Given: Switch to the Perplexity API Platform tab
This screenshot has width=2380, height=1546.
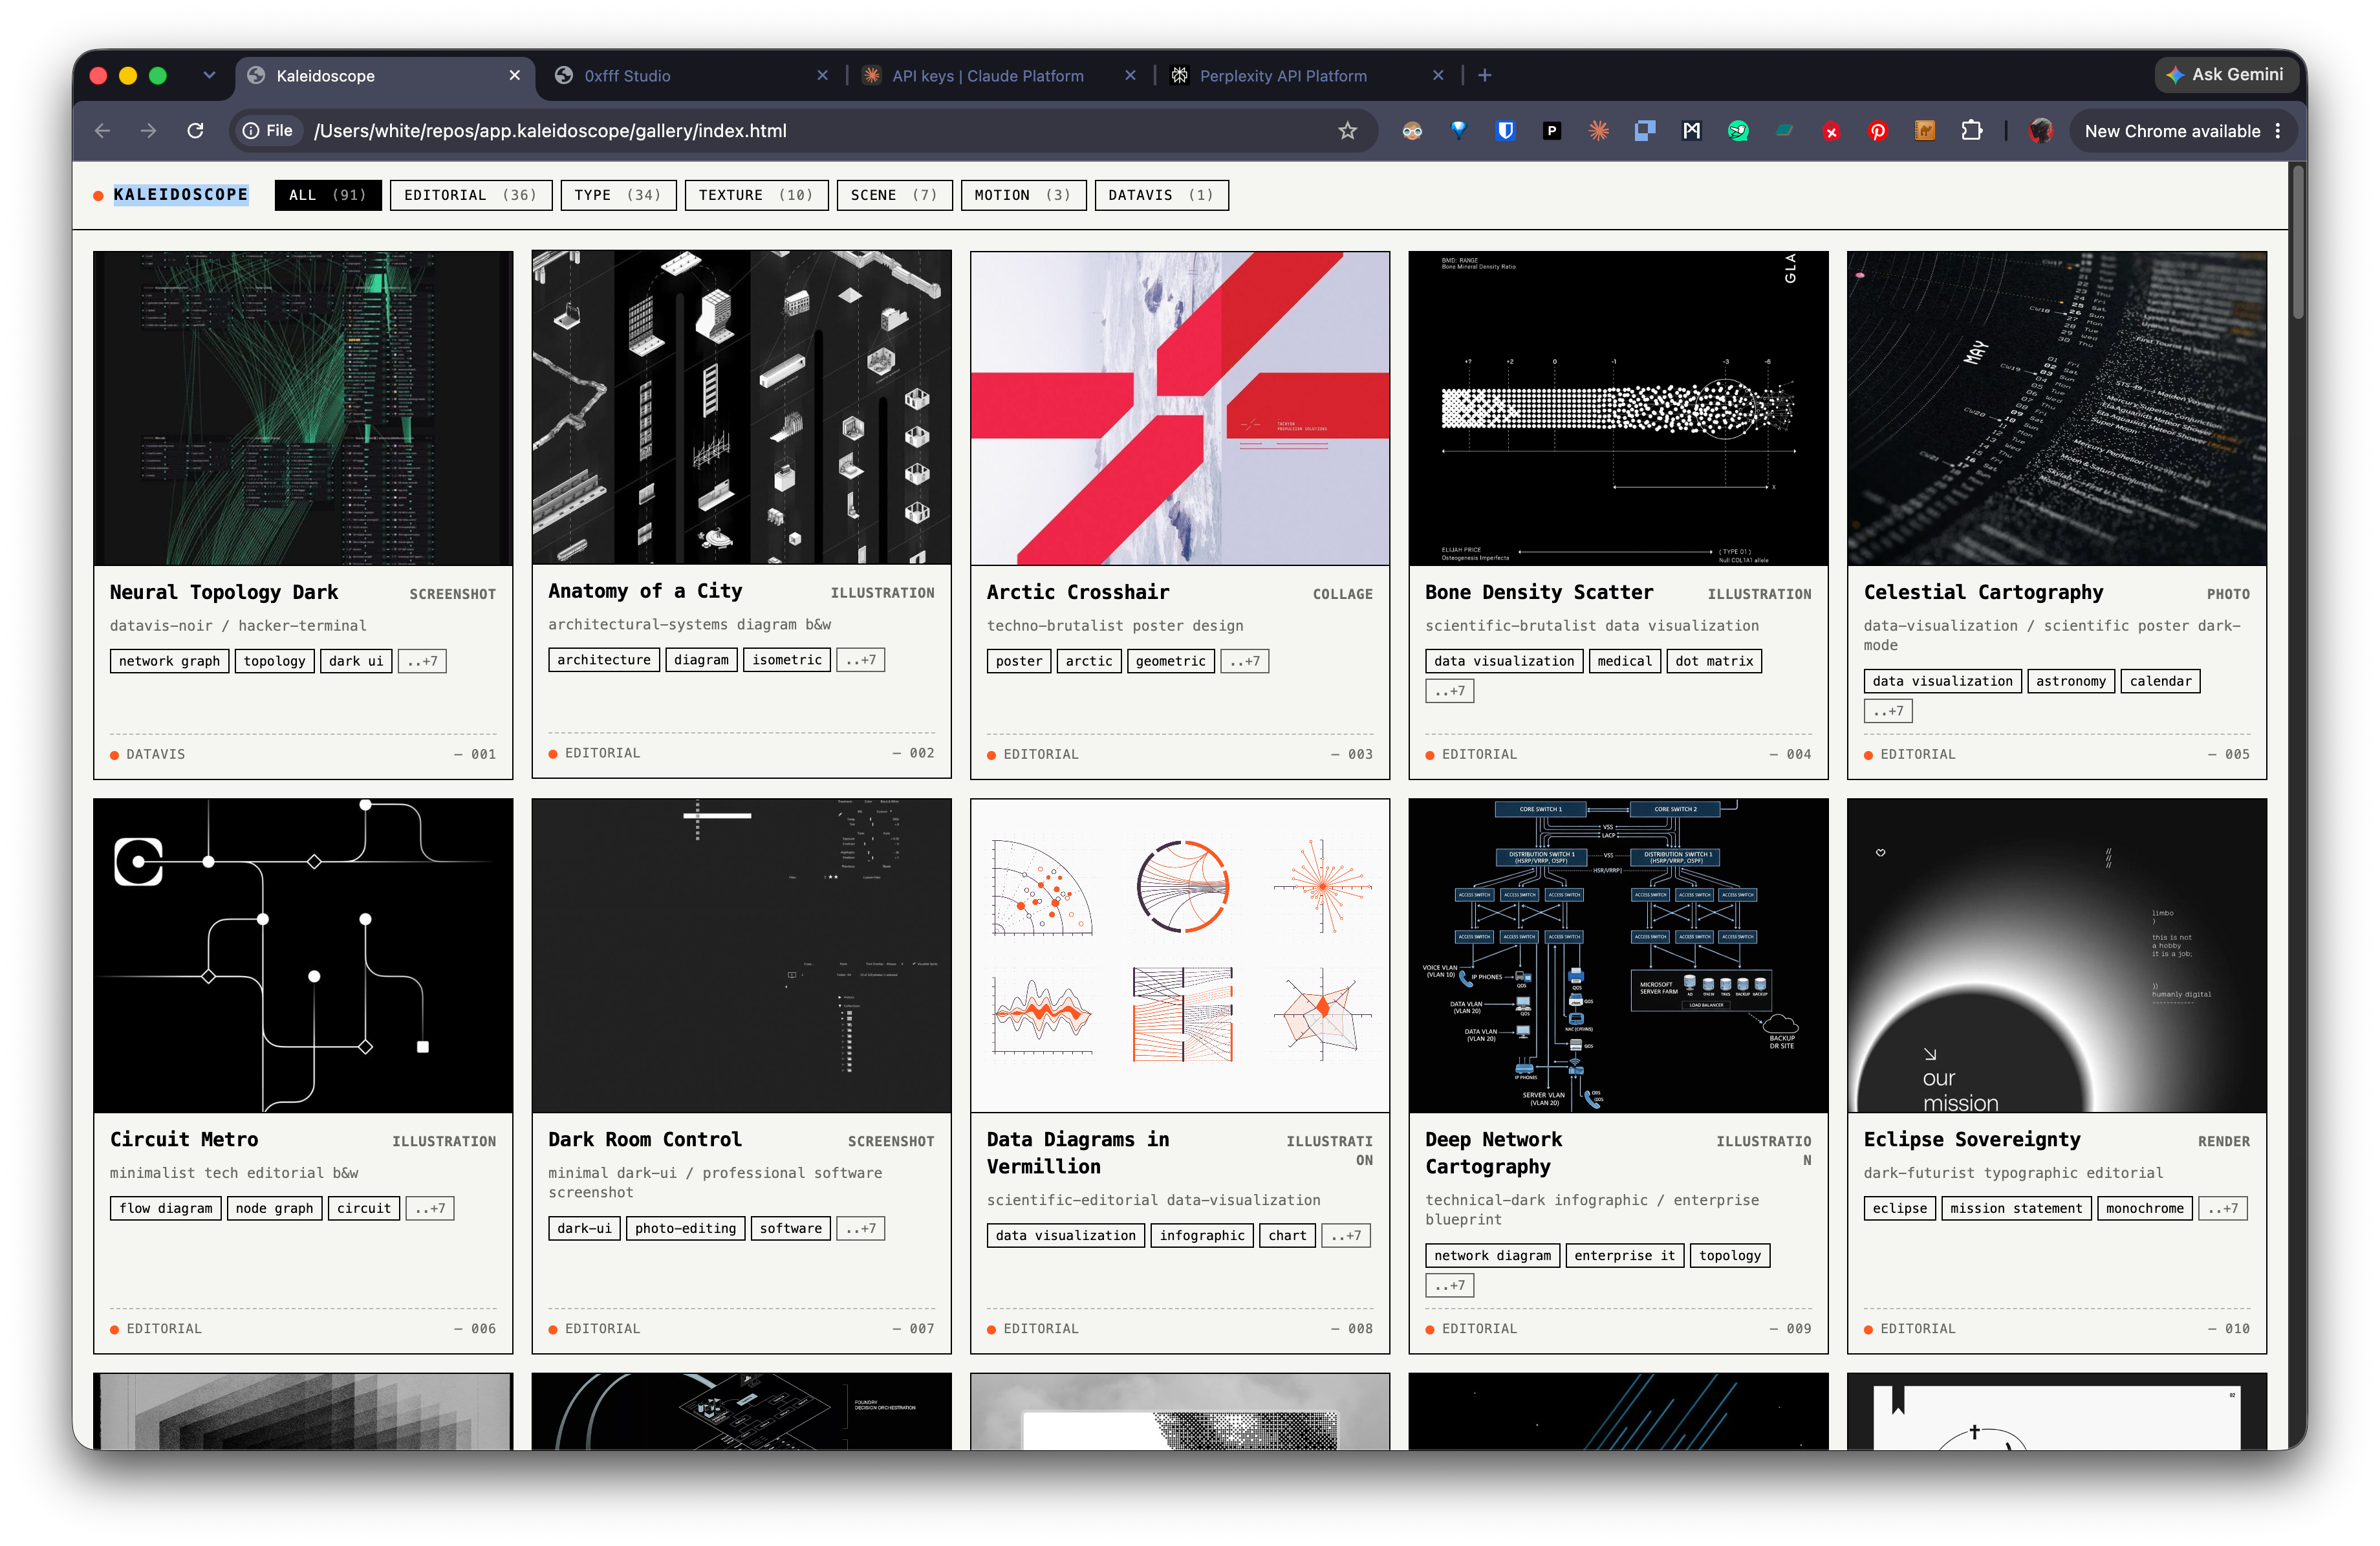Looking at the screenshot, I should pos(1283,75).
